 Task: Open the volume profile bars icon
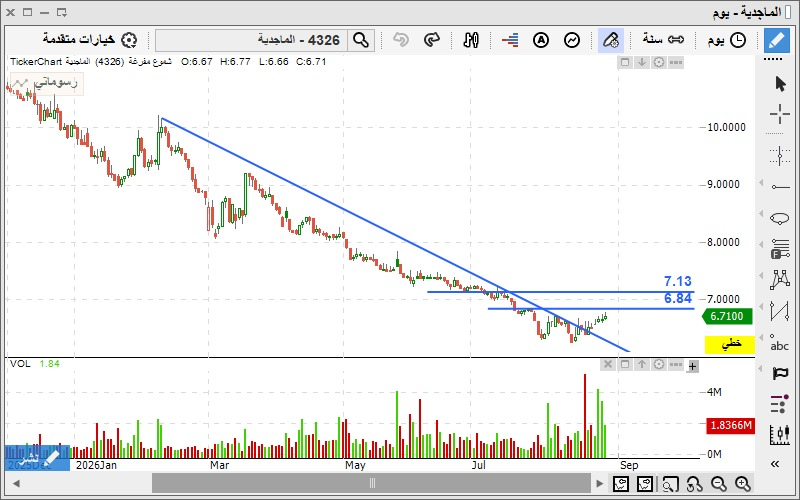click(510, 40)
